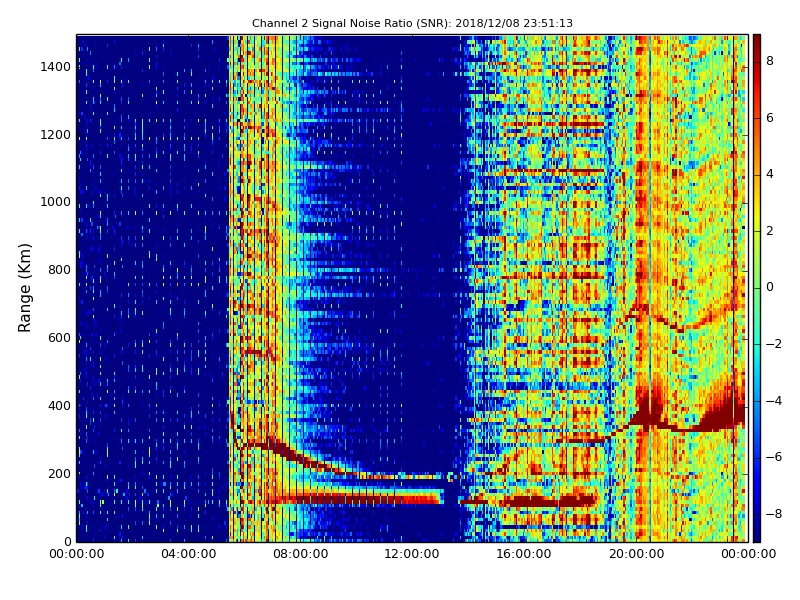
Task: Click colorbar tick label 0
Action: [769, 287]
